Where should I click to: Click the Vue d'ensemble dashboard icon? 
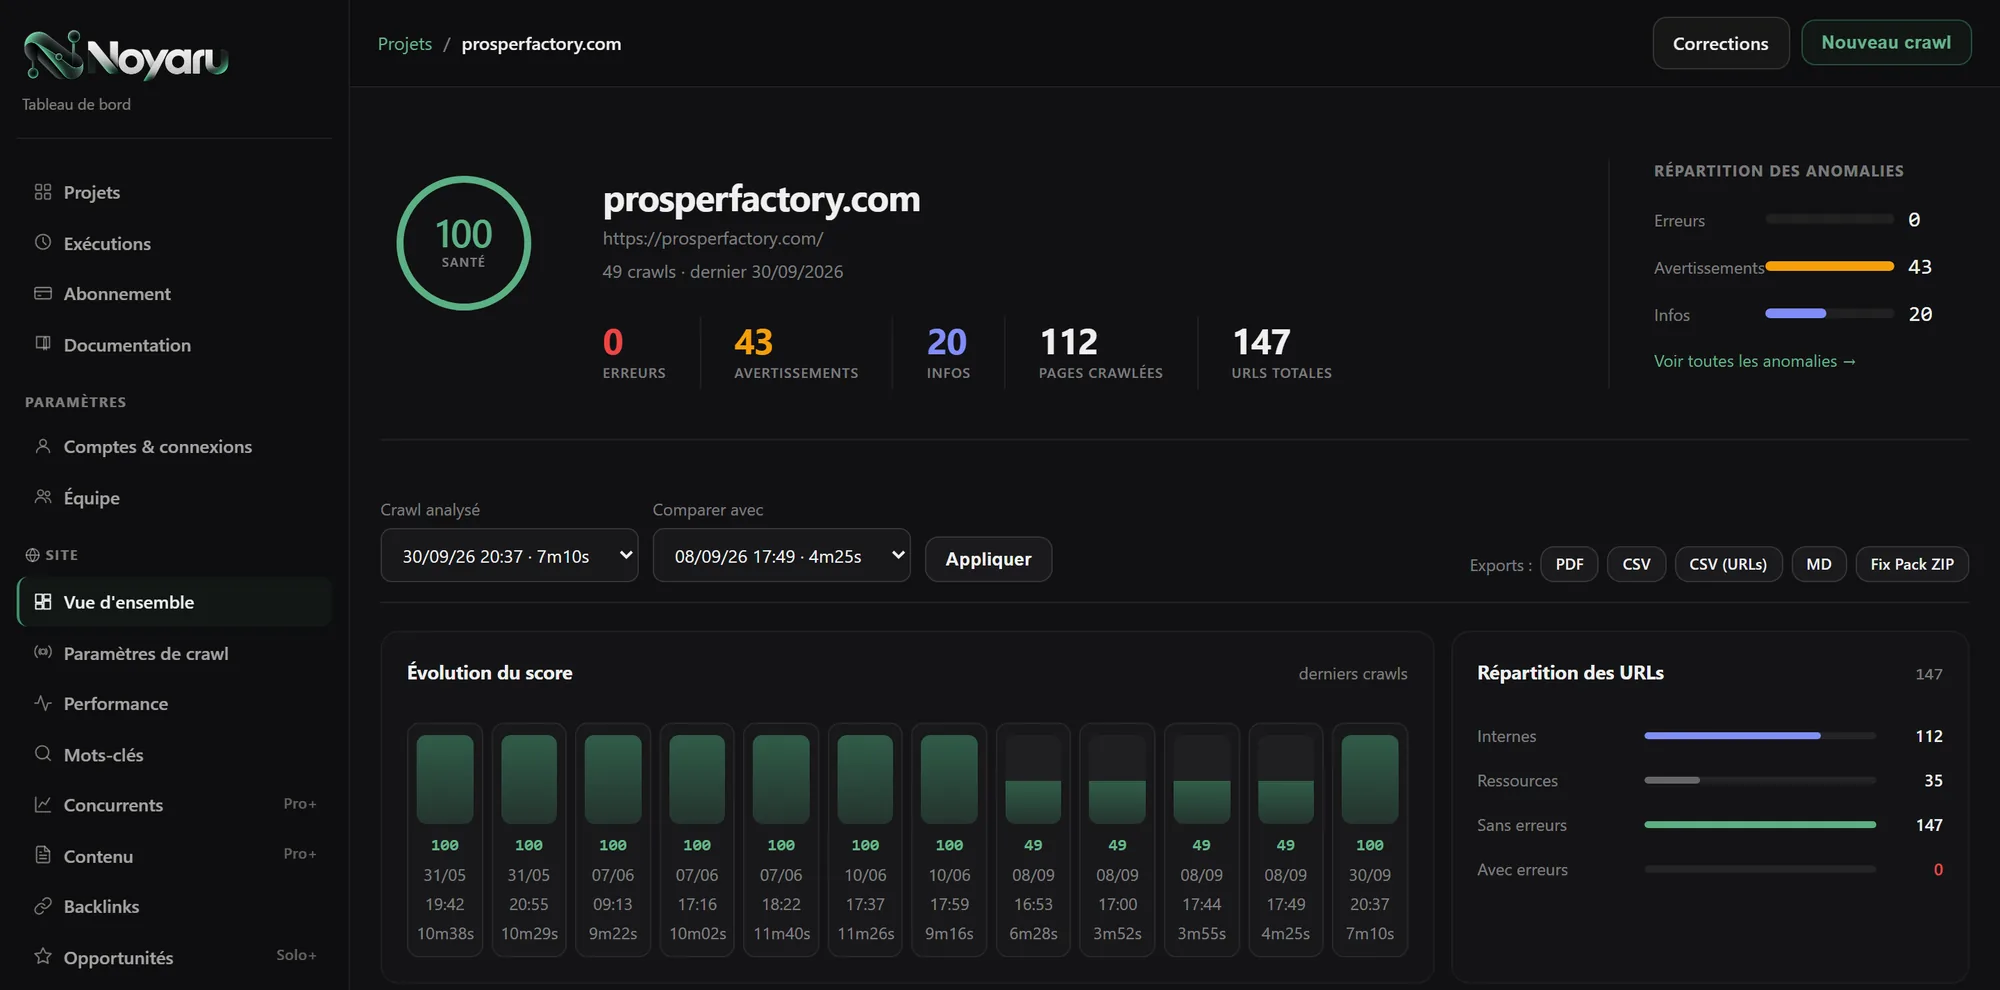(x=43, y=602)
